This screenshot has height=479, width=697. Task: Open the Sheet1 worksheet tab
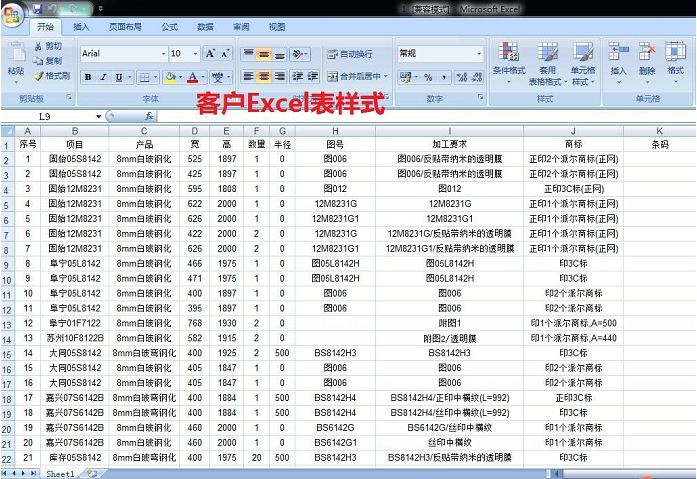(x=60, y=474)
